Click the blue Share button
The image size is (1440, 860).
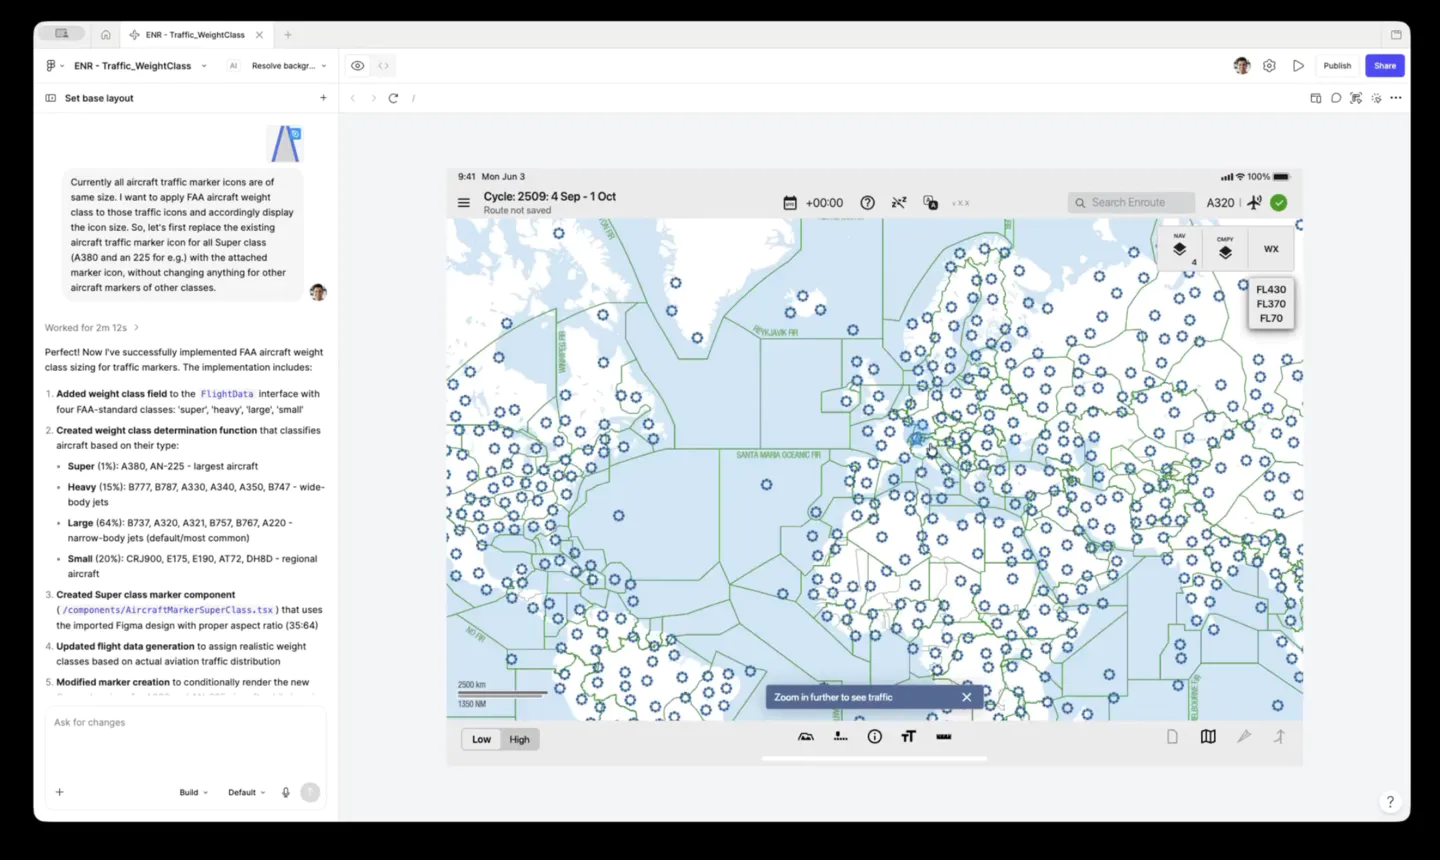click(x=1385, y=66)
